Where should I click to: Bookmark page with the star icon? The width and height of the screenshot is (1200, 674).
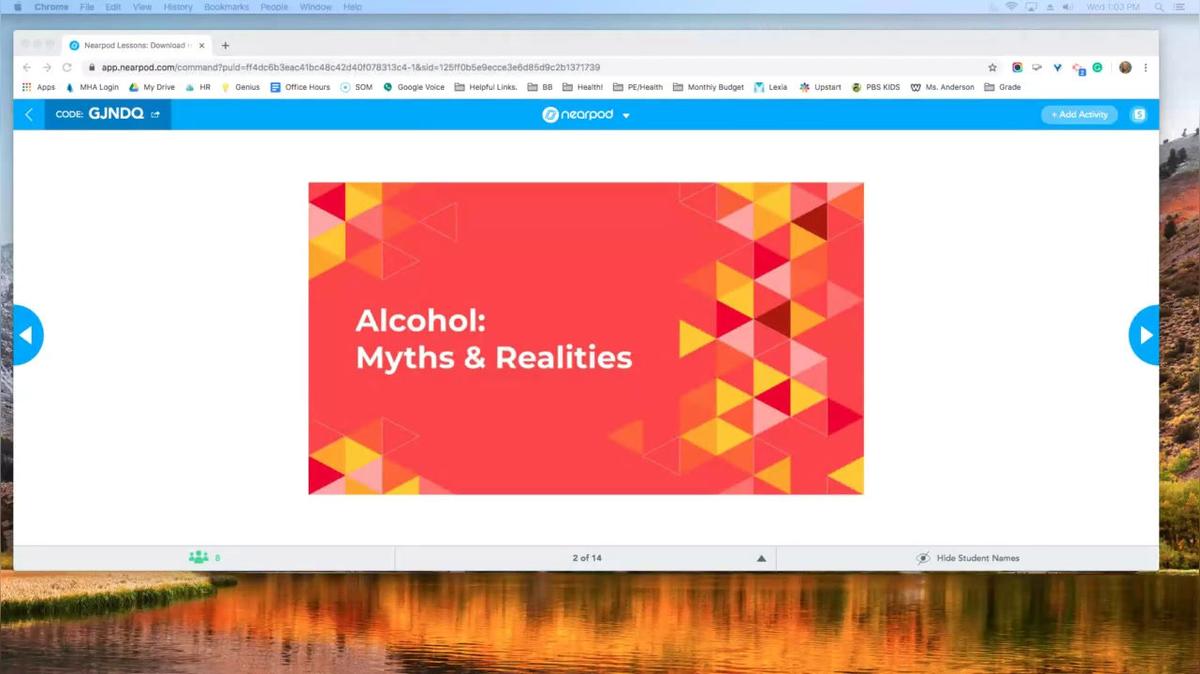[992, 68]
